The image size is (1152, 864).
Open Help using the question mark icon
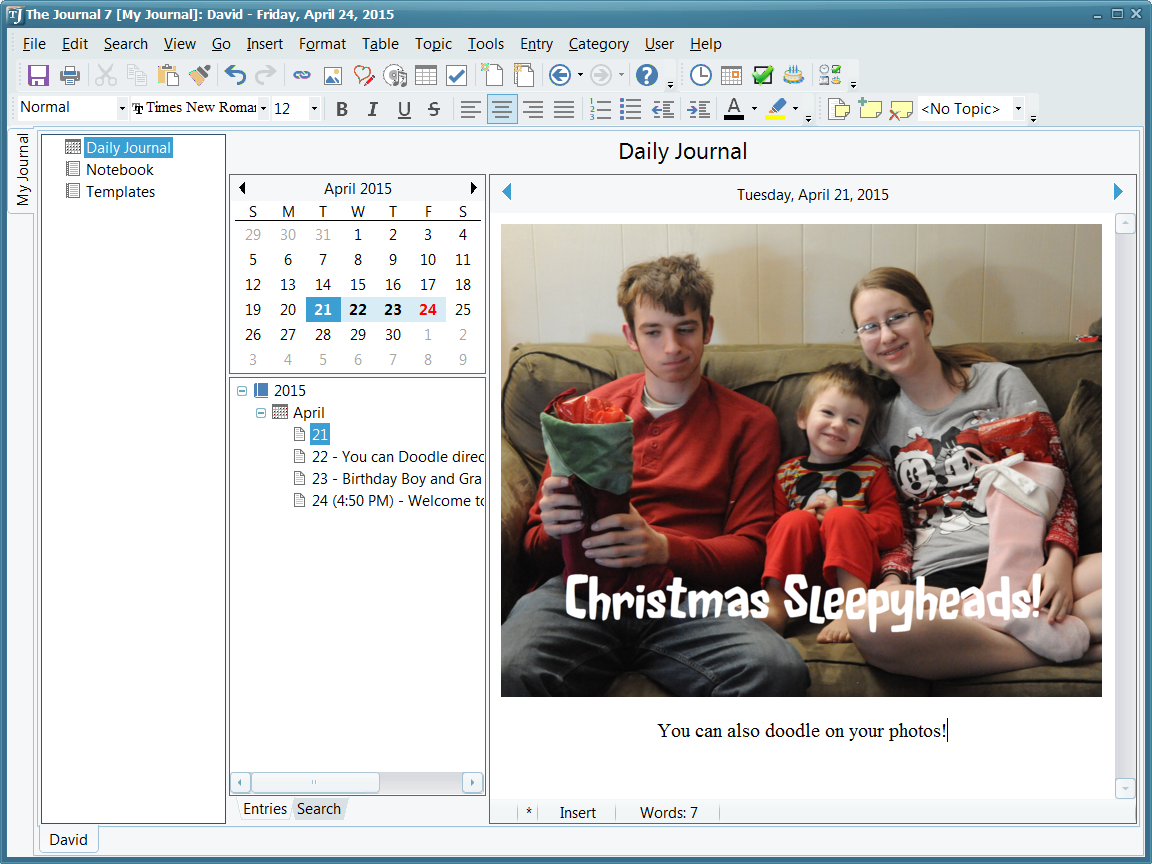pos(647,75)
